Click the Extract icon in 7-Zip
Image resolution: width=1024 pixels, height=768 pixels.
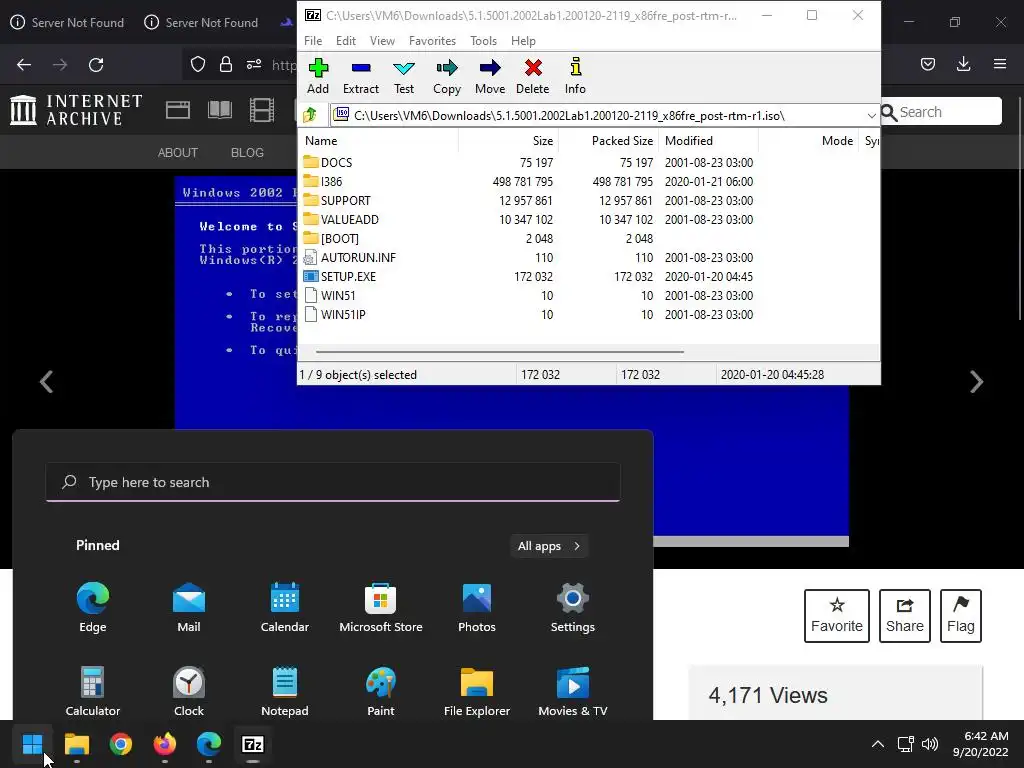click(x=360, y=76)
